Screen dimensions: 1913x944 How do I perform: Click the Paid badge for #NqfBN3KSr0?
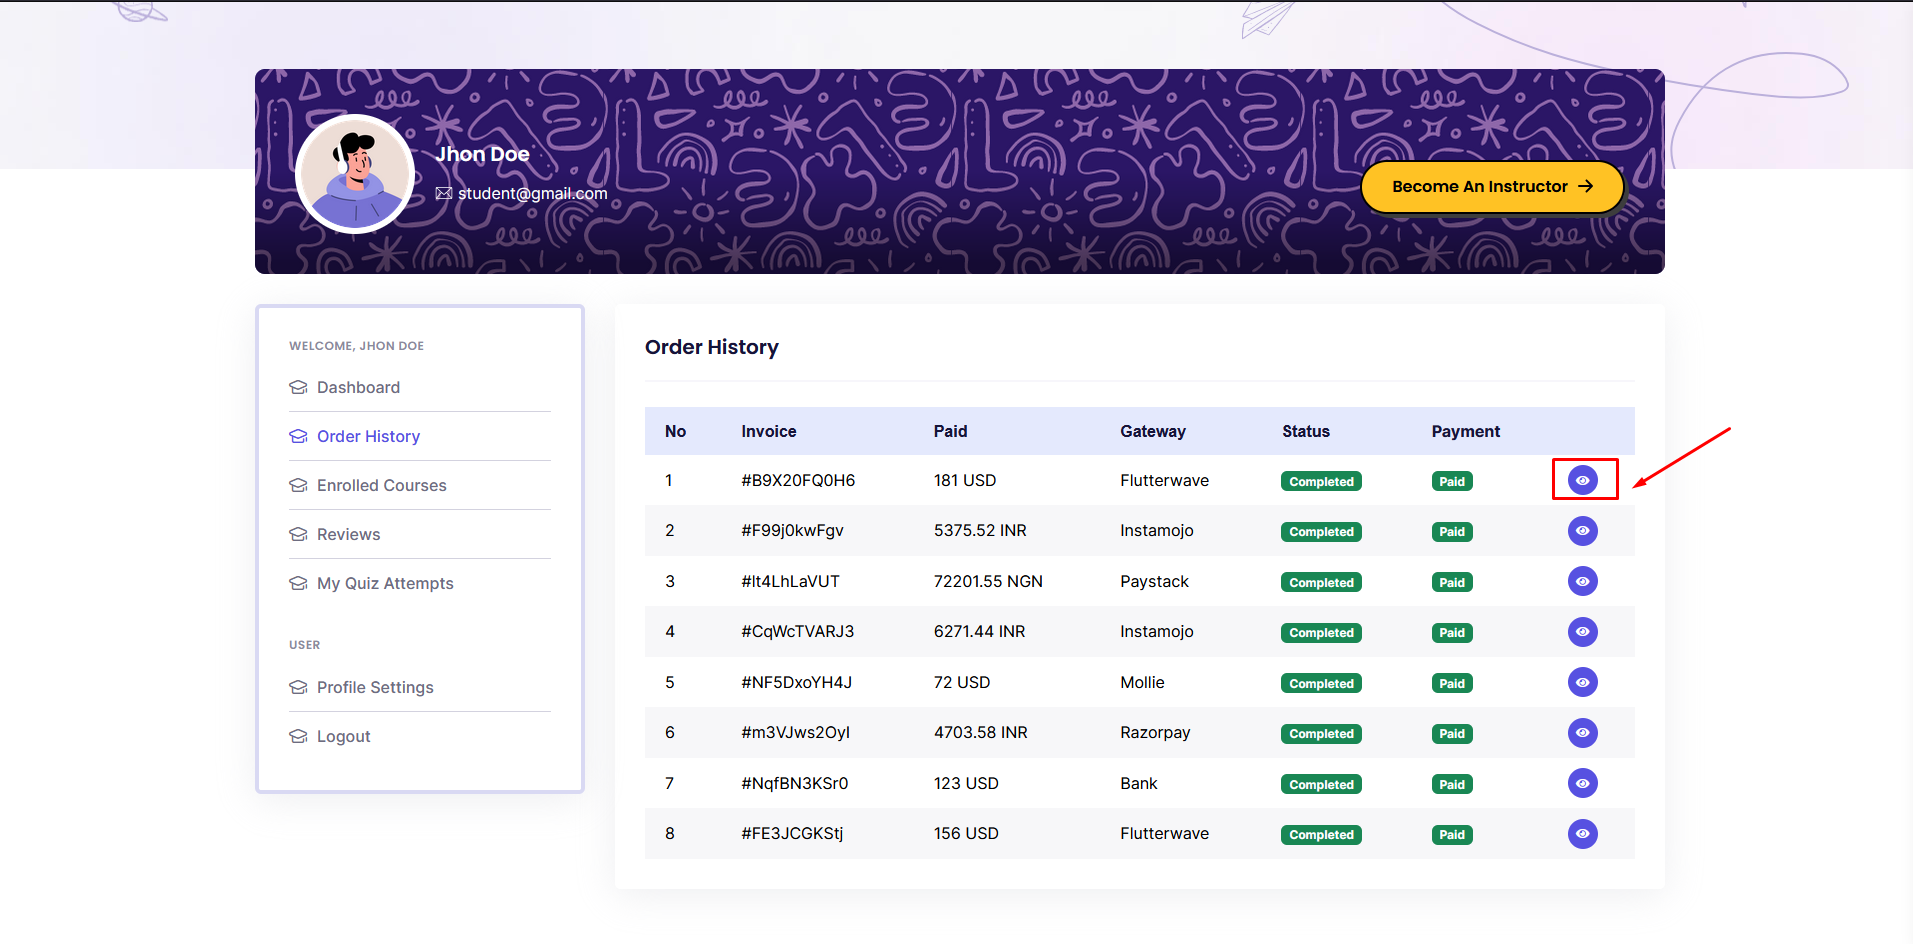coord(1452,784)
